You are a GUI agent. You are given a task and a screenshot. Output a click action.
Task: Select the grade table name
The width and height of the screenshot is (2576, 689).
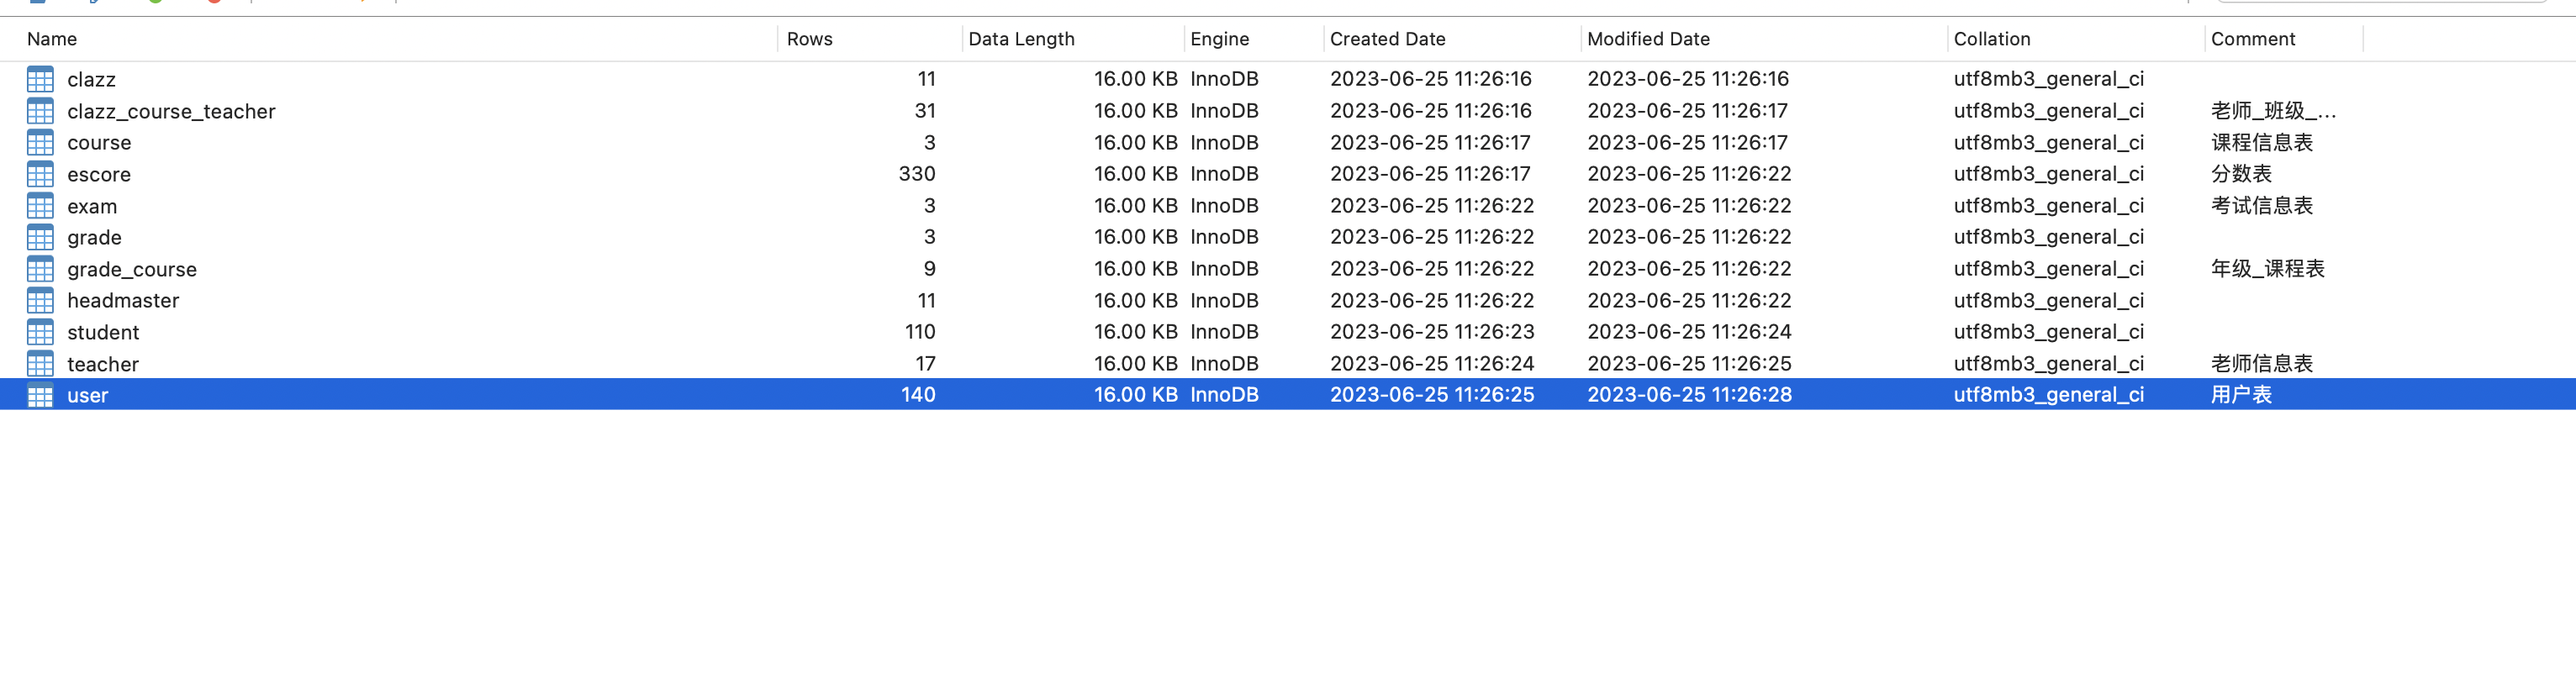(x=94, y=238)
